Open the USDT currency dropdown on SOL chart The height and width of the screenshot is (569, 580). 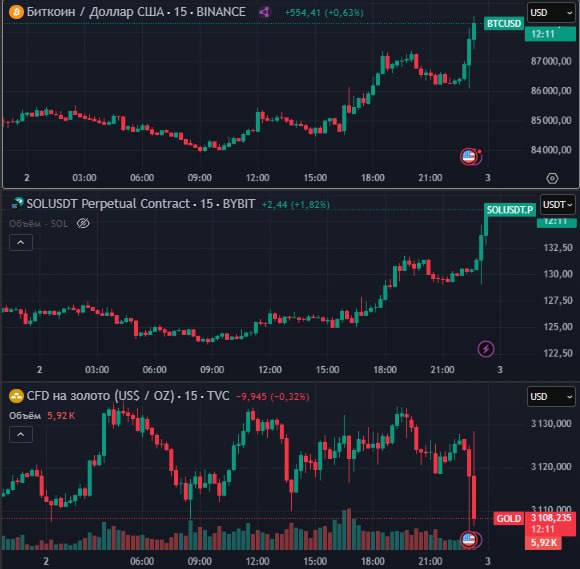558,204
